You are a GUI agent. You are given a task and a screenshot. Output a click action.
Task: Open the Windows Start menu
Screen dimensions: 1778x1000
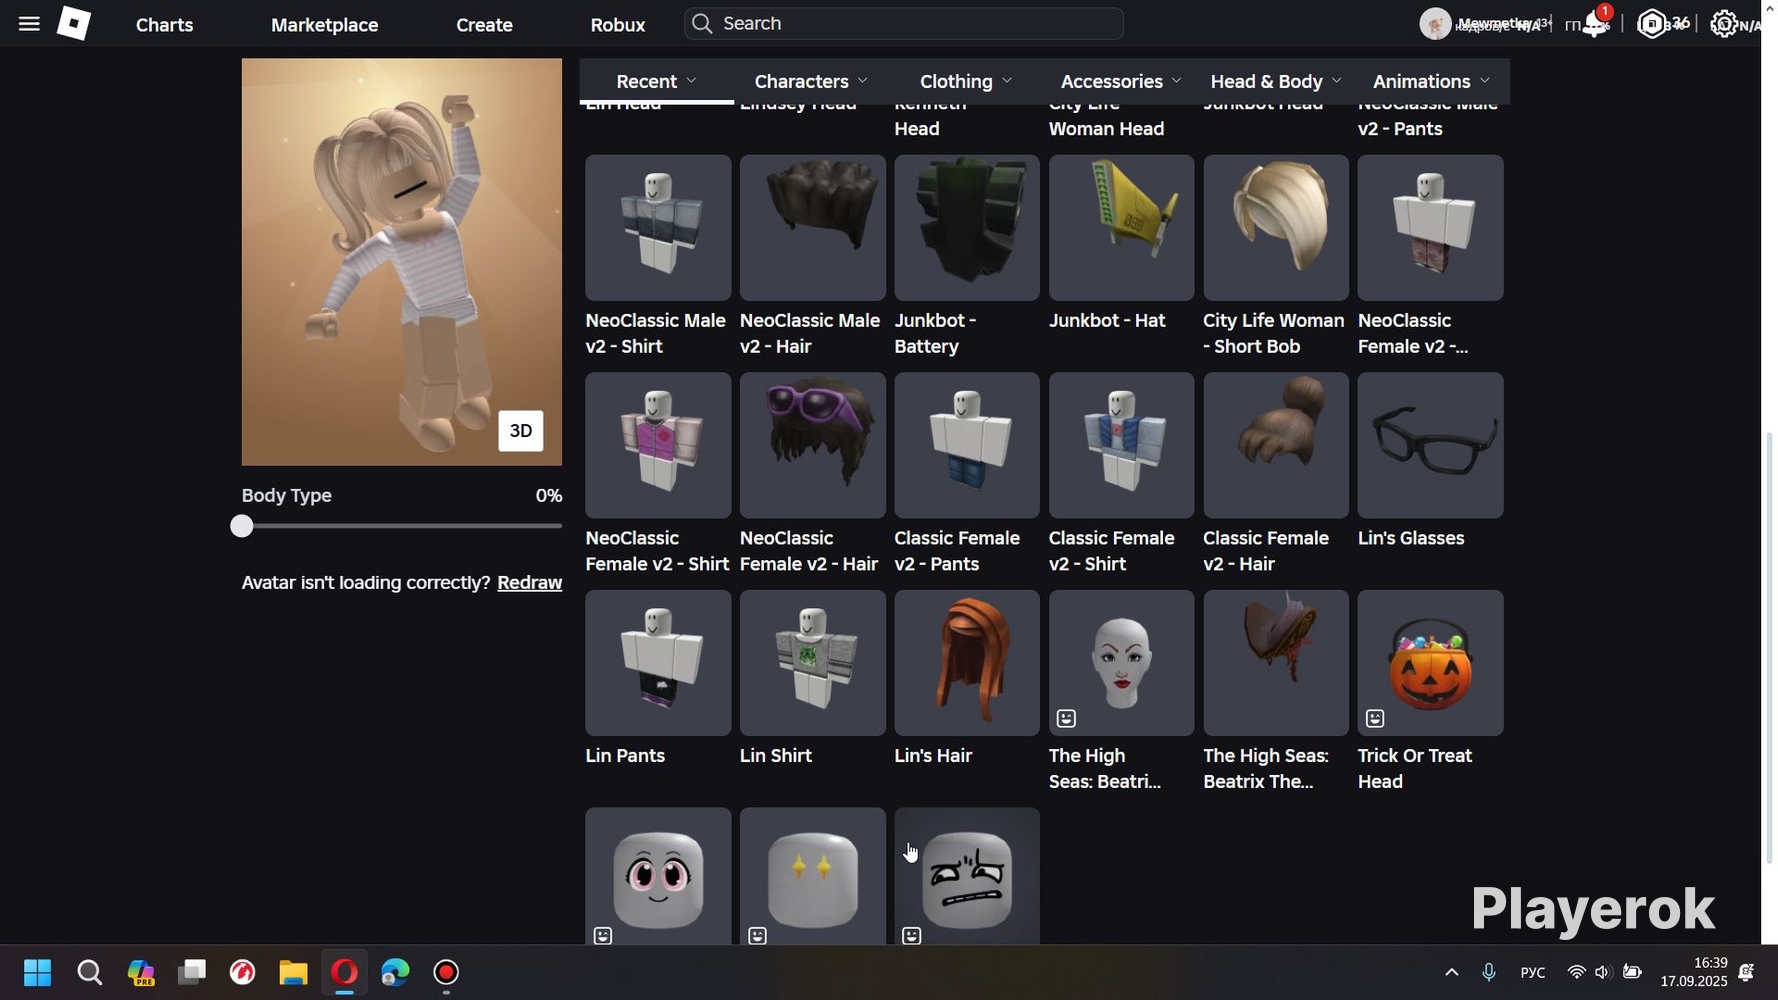click(x=38, y=973)
